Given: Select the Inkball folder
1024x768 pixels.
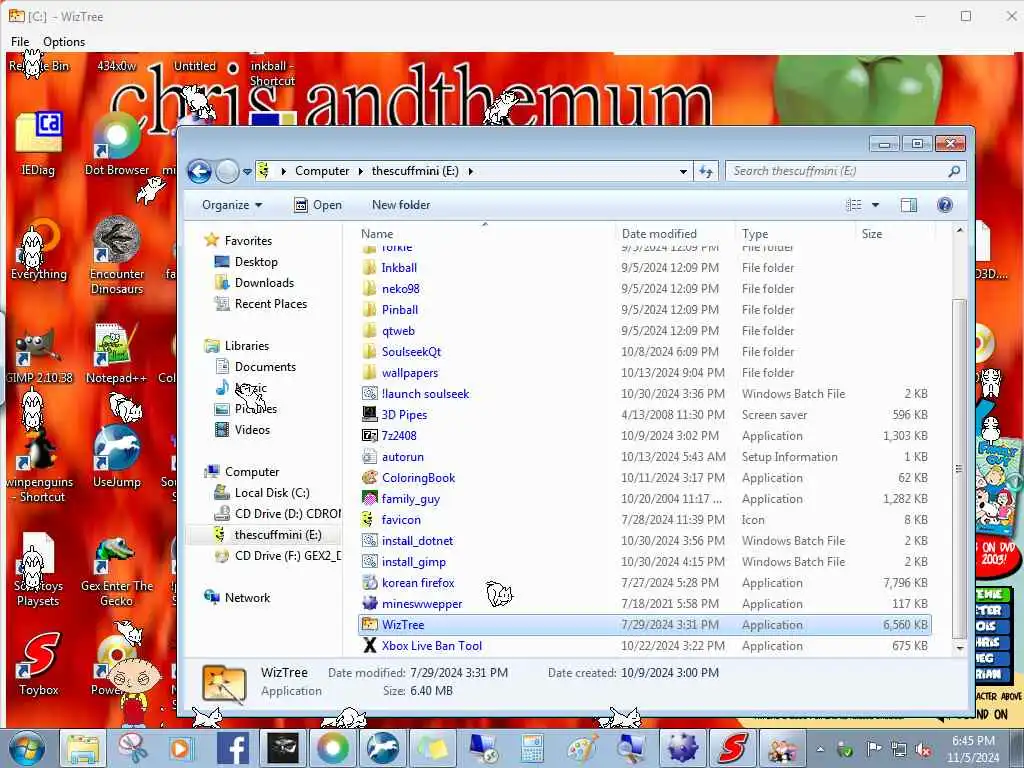Looking at the screenshot, I should tap(399, 268).
